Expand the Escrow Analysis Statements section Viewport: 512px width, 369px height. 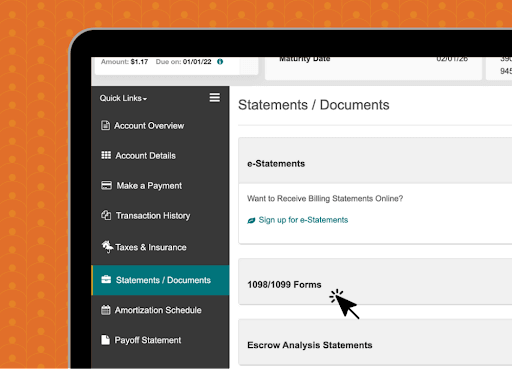[x=375, y=342]
